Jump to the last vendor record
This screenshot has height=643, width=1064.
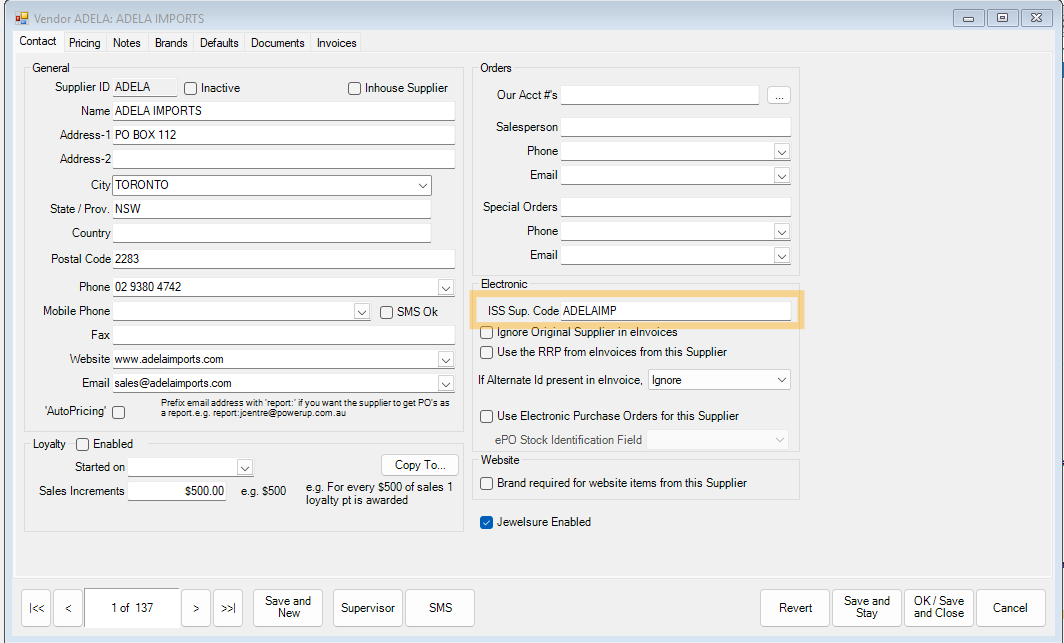(x=228, y=608)
